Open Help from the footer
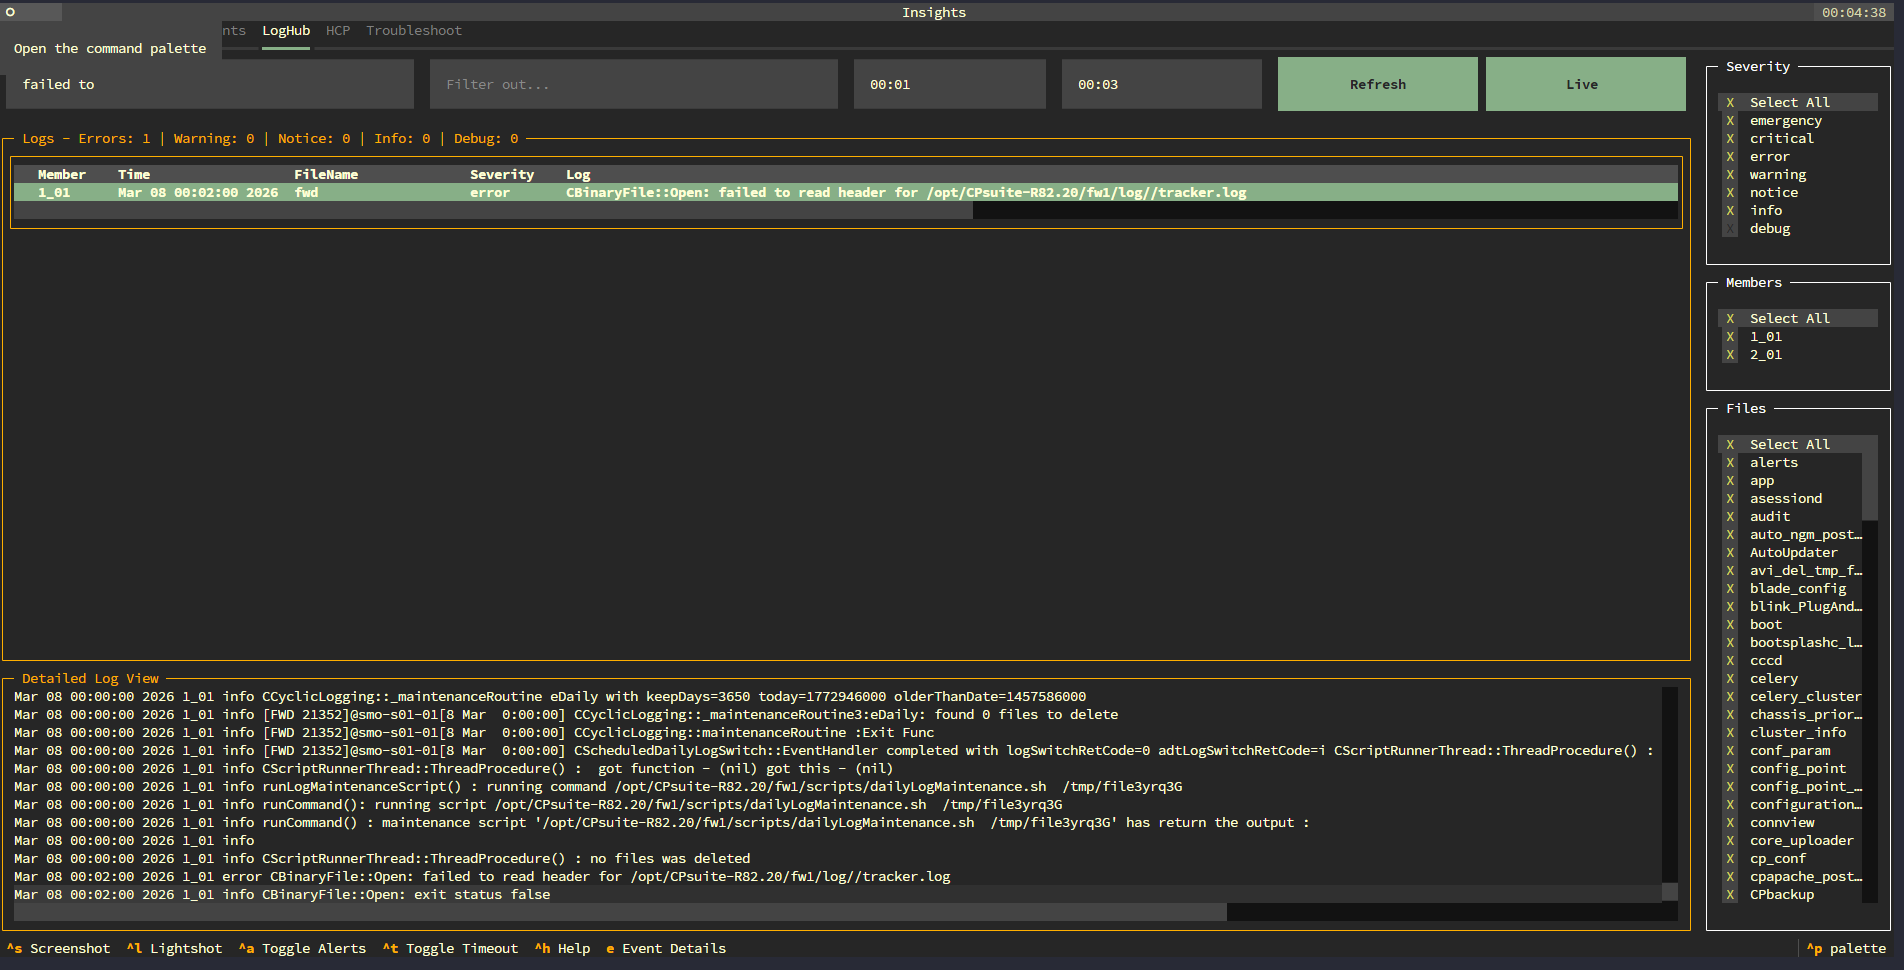 pyautogui.click(x=562, y=948)
